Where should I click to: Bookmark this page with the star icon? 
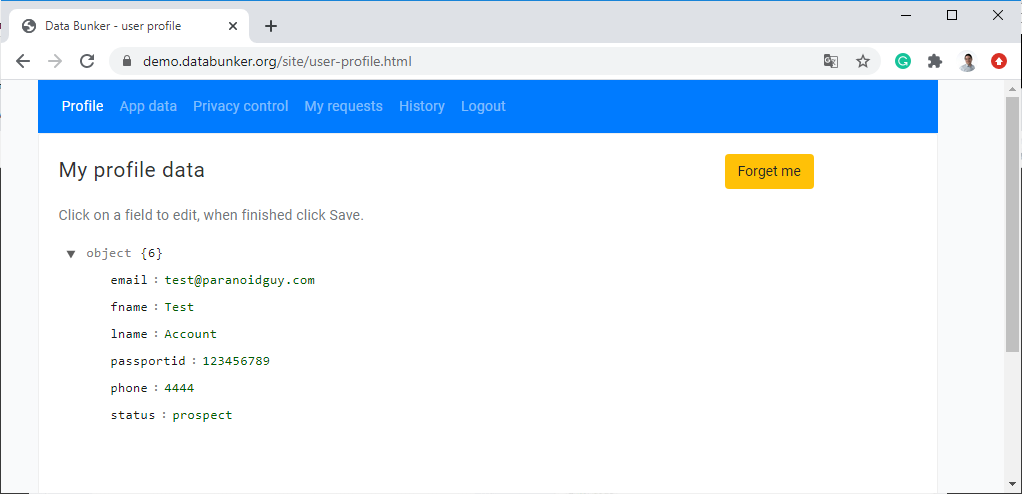coord(863,61)
